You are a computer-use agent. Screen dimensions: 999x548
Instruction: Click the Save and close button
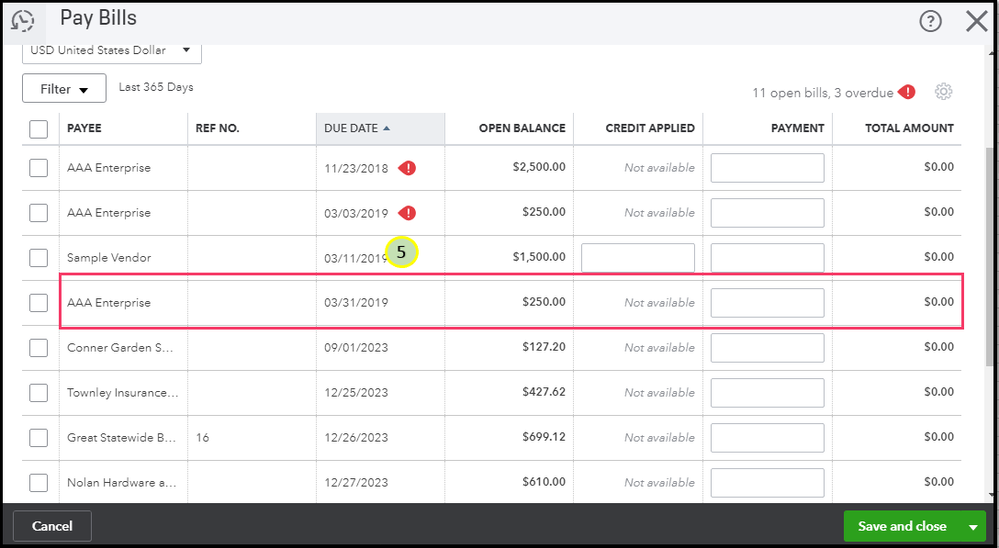(x=902, y=526)
